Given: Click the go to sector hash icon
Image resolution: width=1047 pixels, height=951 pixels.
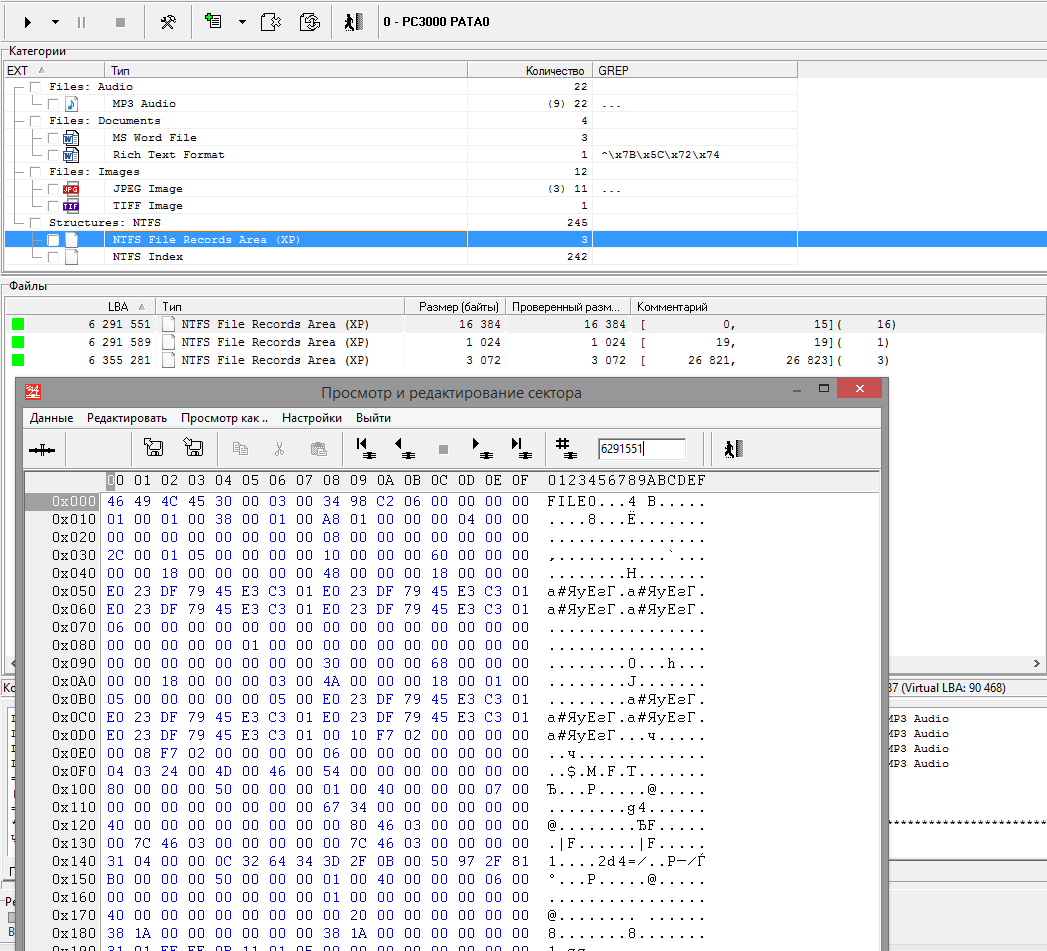Looking at the screenshot, I should [564, 449].
